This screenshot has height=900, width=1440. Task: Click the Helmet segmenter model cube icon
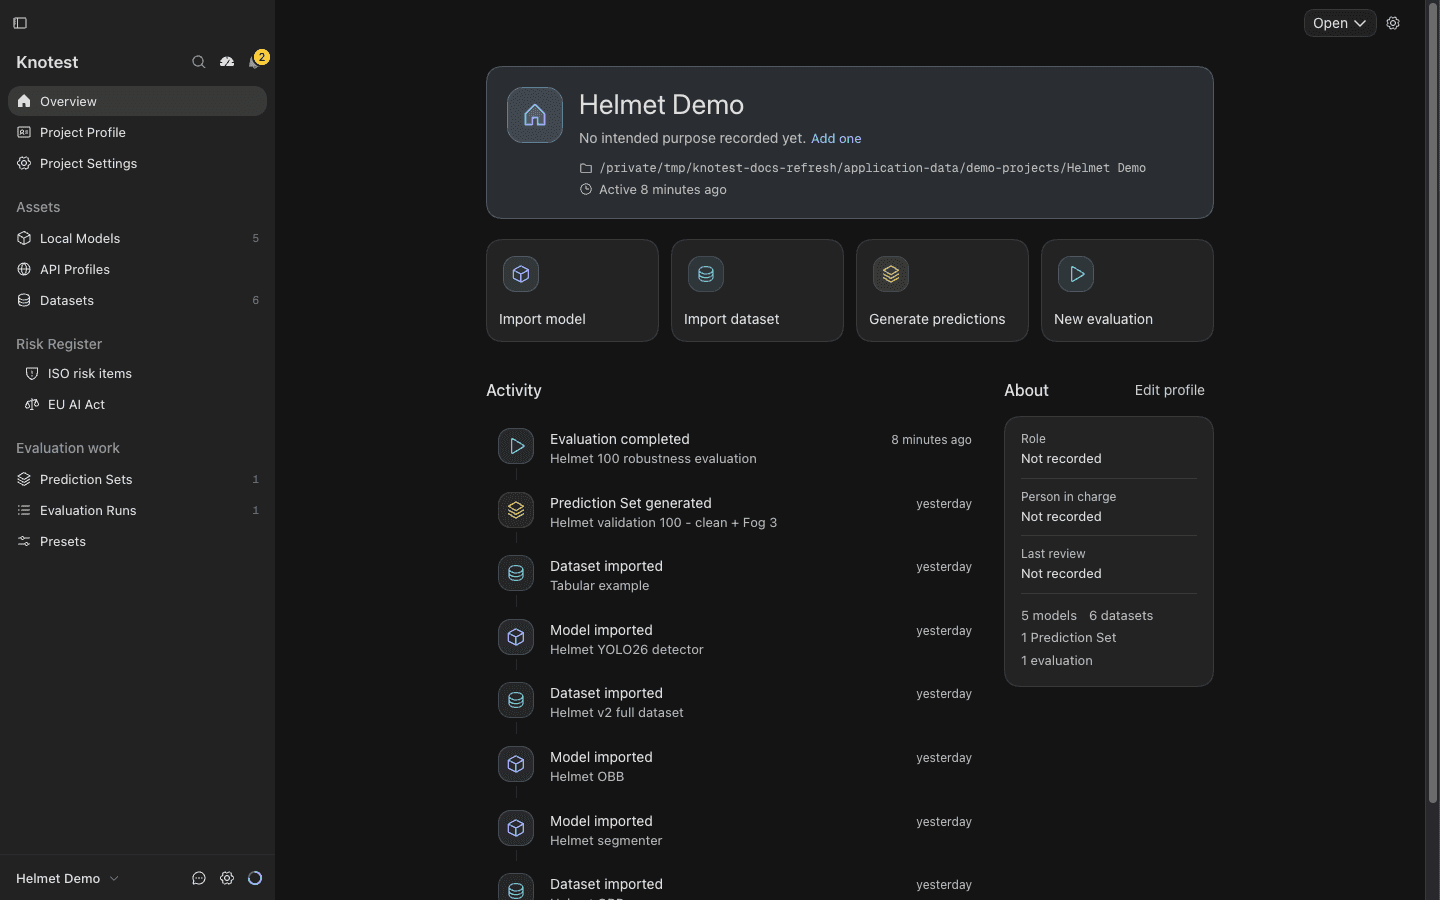[516, 828]
